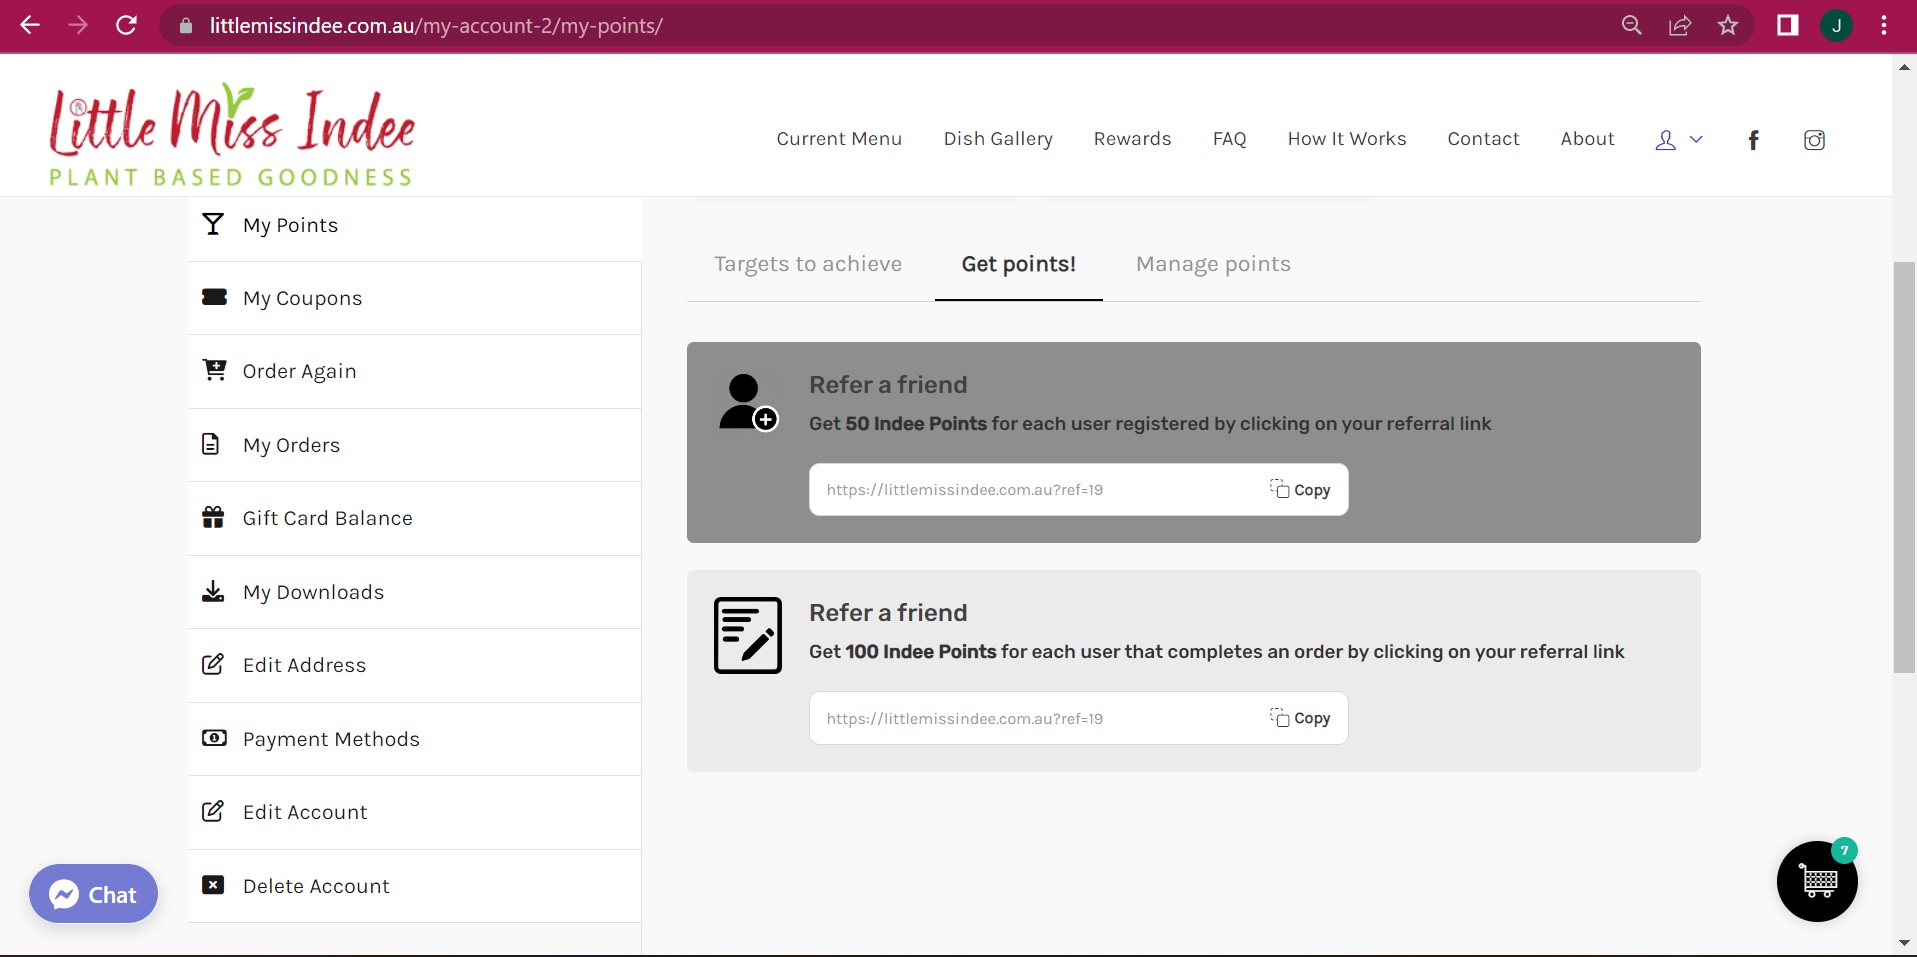Click the first referral URL field
The height and width of the screenshot is (957, 1917).
(1030, 490)
